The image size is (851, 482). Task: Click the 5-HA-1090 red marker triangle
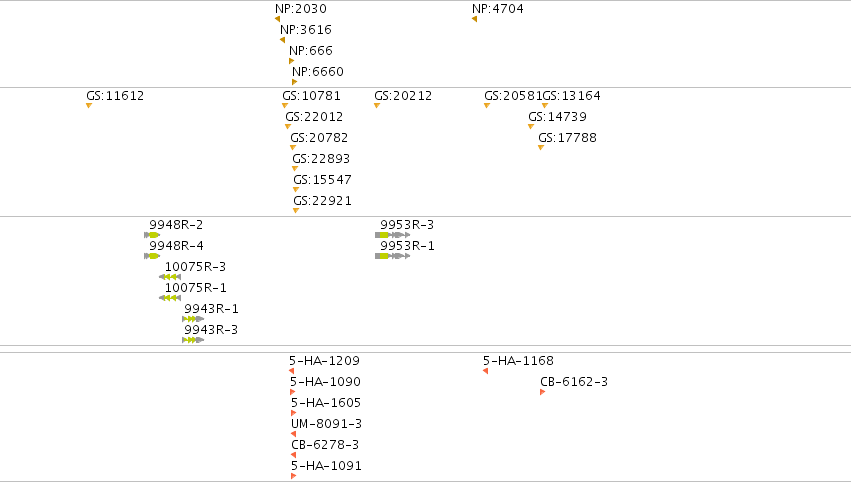tap(293, 392)
